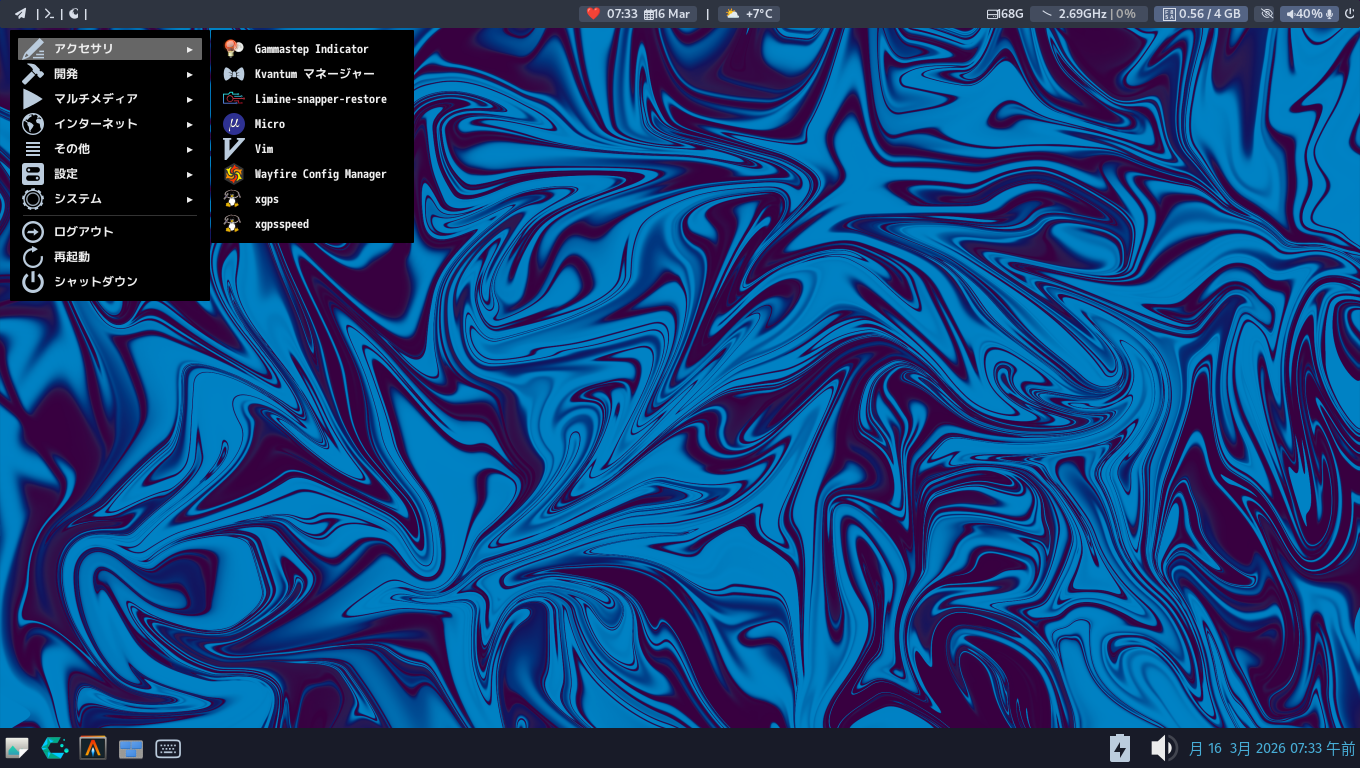This screenshot has height=768, width=1360.
Task: Click the battery charging icon in bottom panel
Action: click(1120, 748)
